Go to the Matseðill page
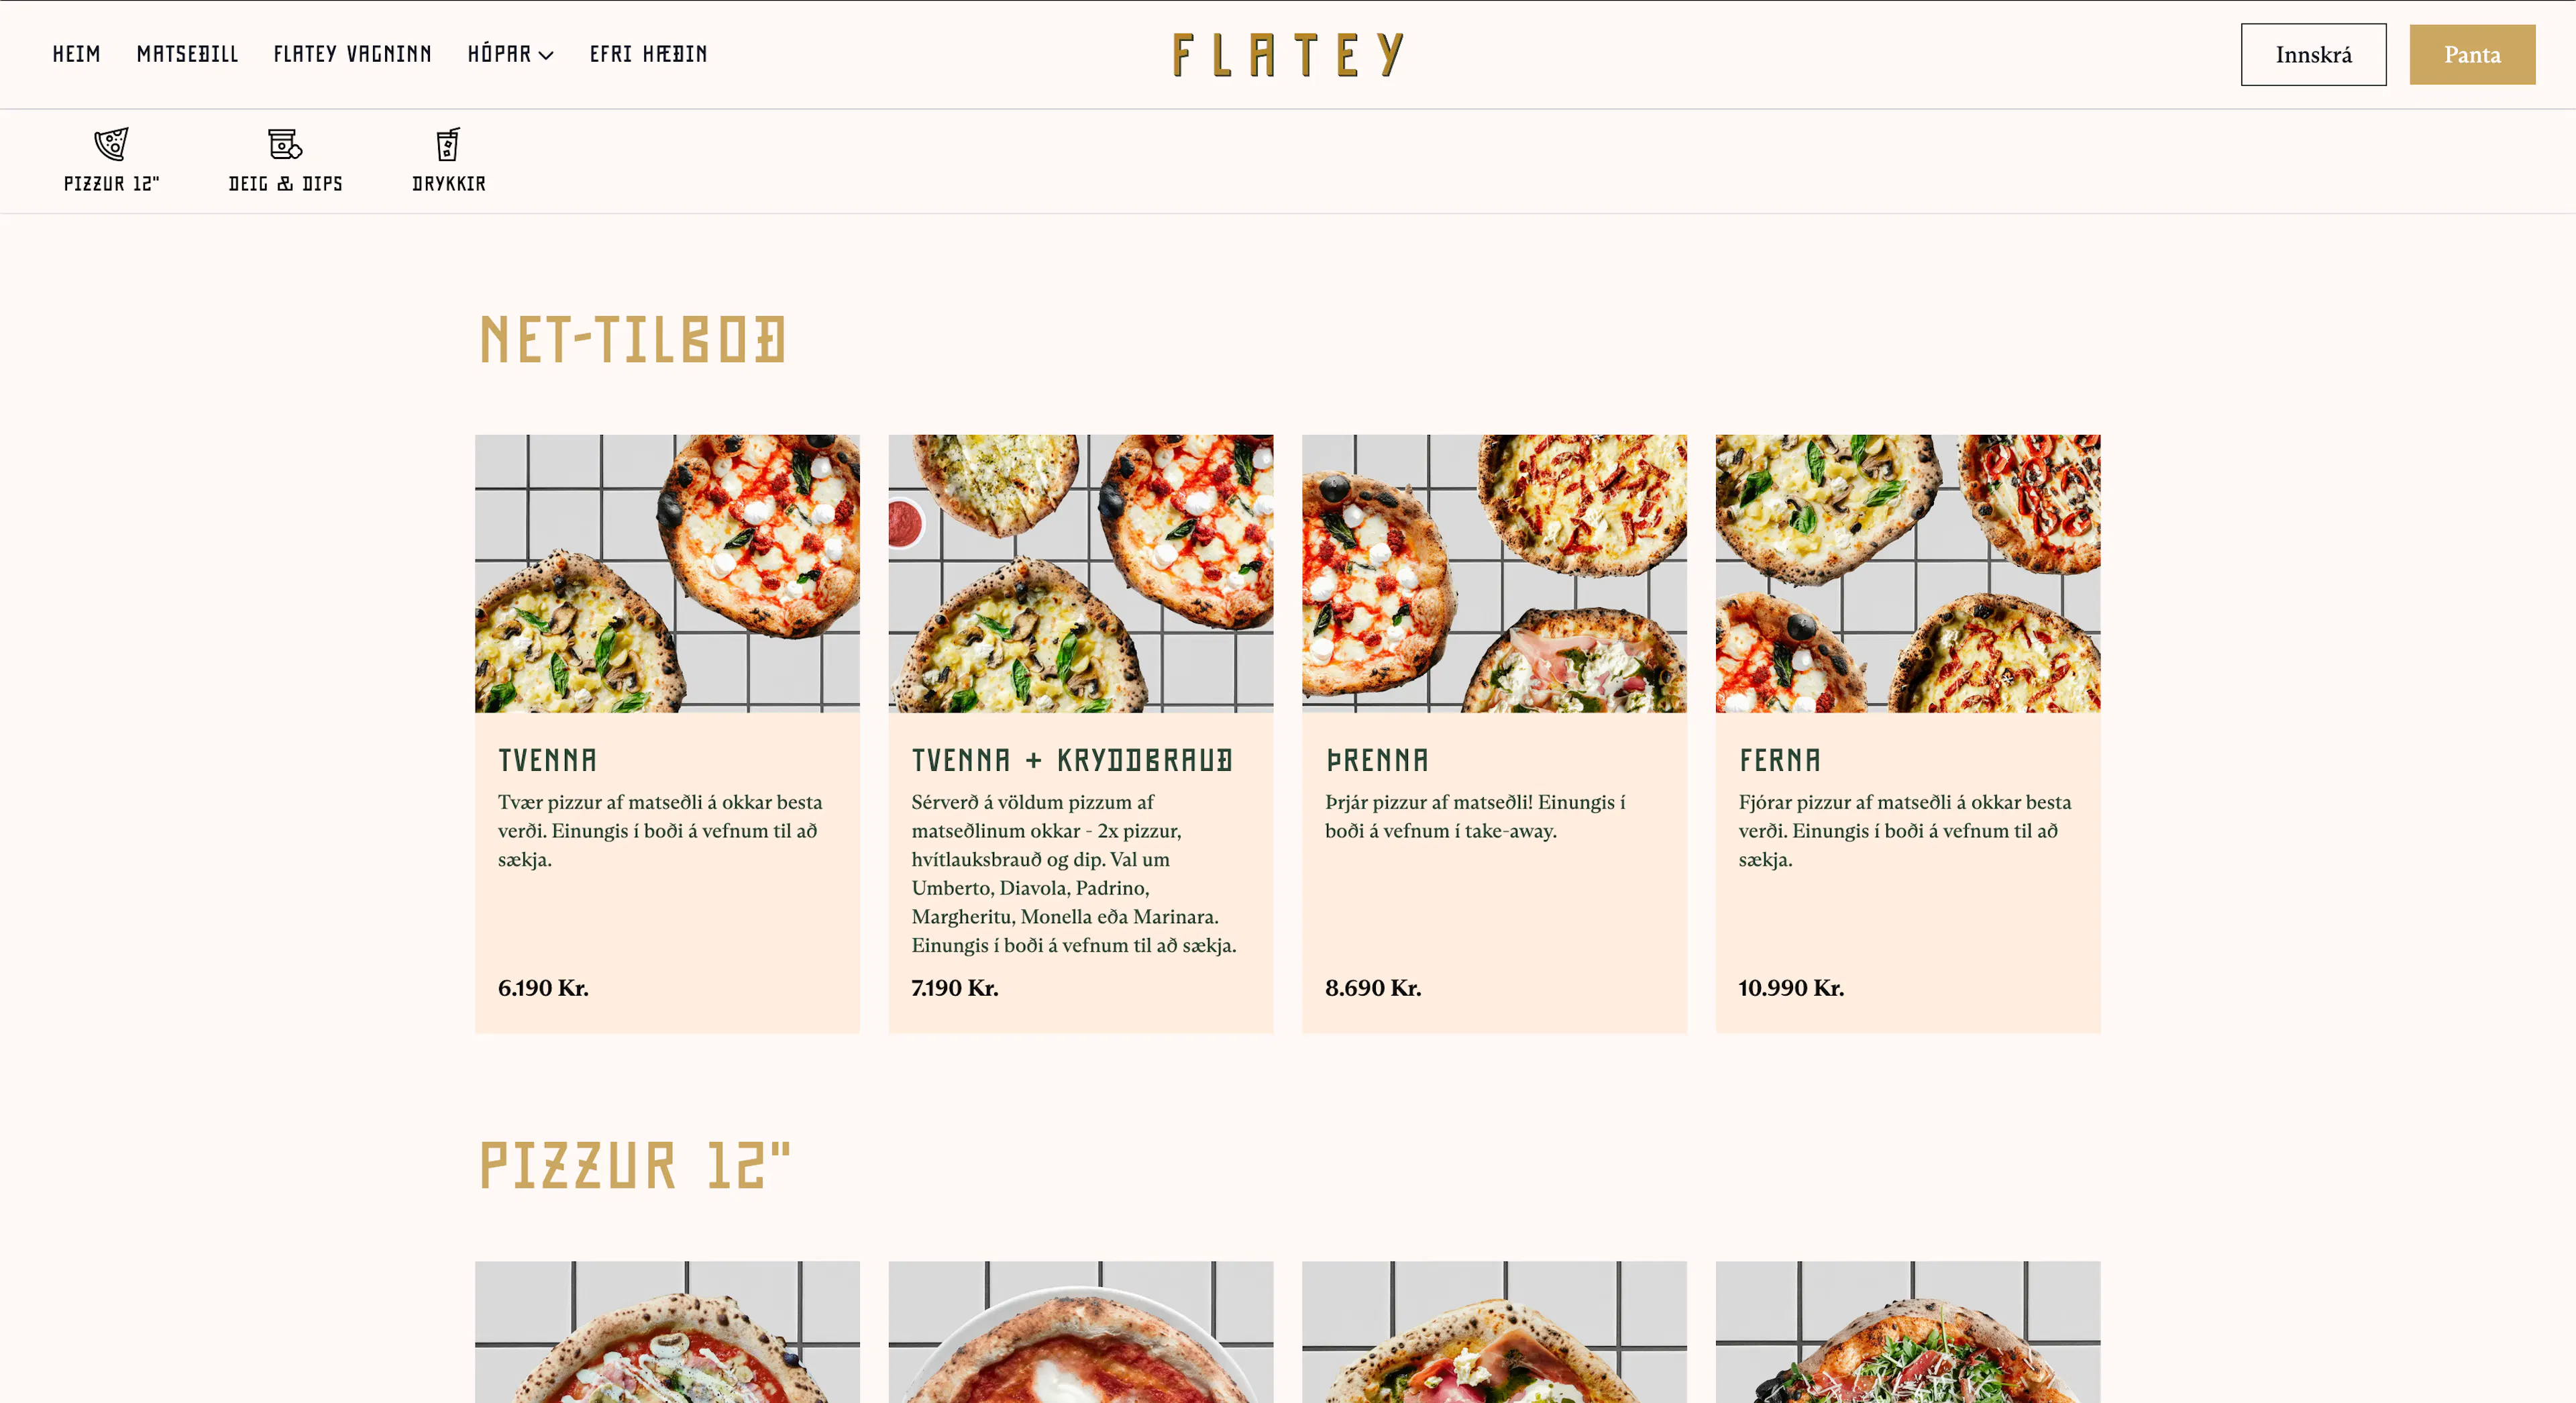The height and width of the screenshot is (1403, 2576). coord(188,54)
